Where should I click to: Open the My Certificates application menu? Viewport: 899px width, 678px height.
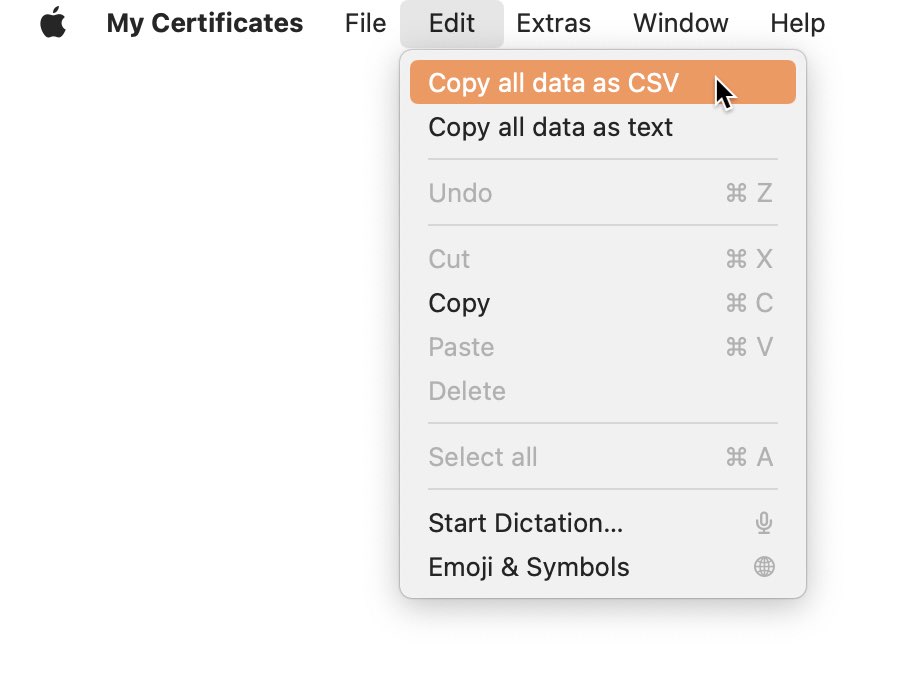pos(205,23)
